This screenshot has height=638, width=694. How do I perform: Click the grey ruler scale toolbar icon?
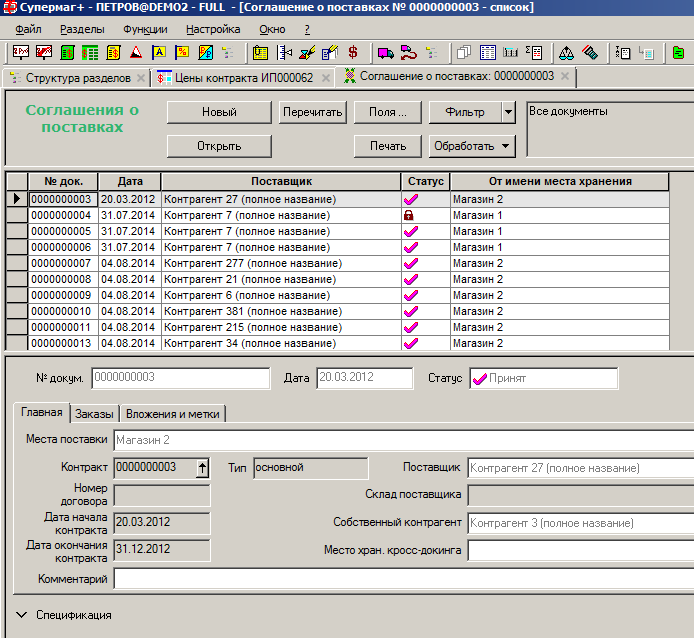pos(510,53)
